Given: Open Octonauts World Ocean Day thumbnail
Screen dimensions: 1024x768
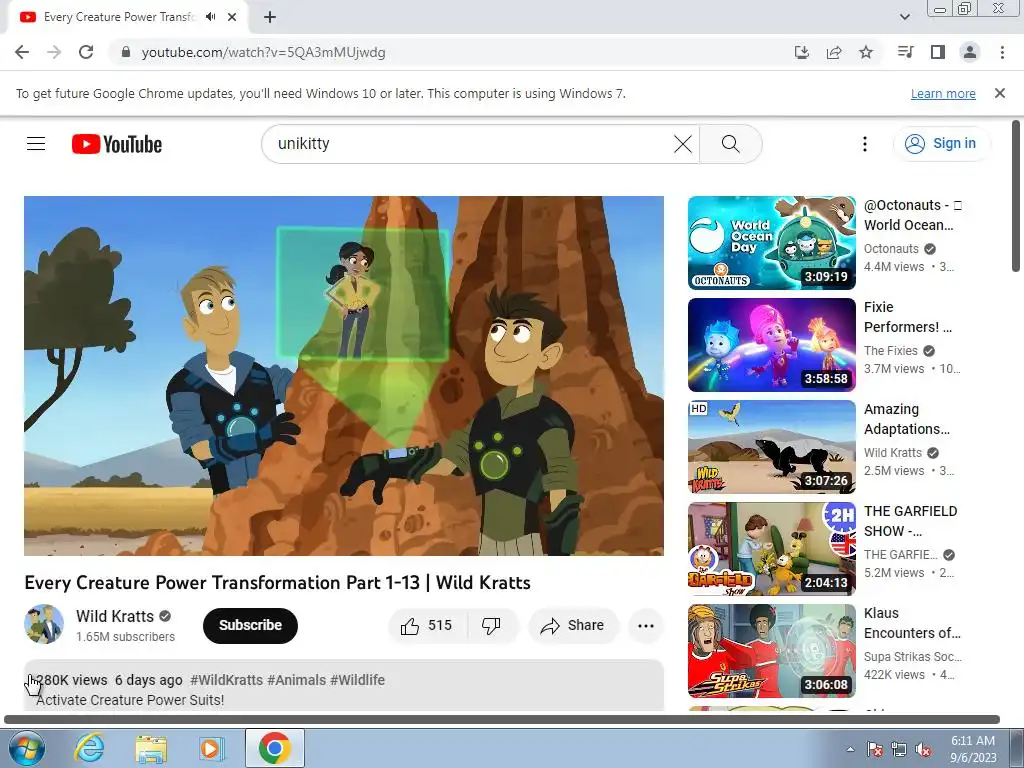Looking at the screenshot, I should click(771, 242).
